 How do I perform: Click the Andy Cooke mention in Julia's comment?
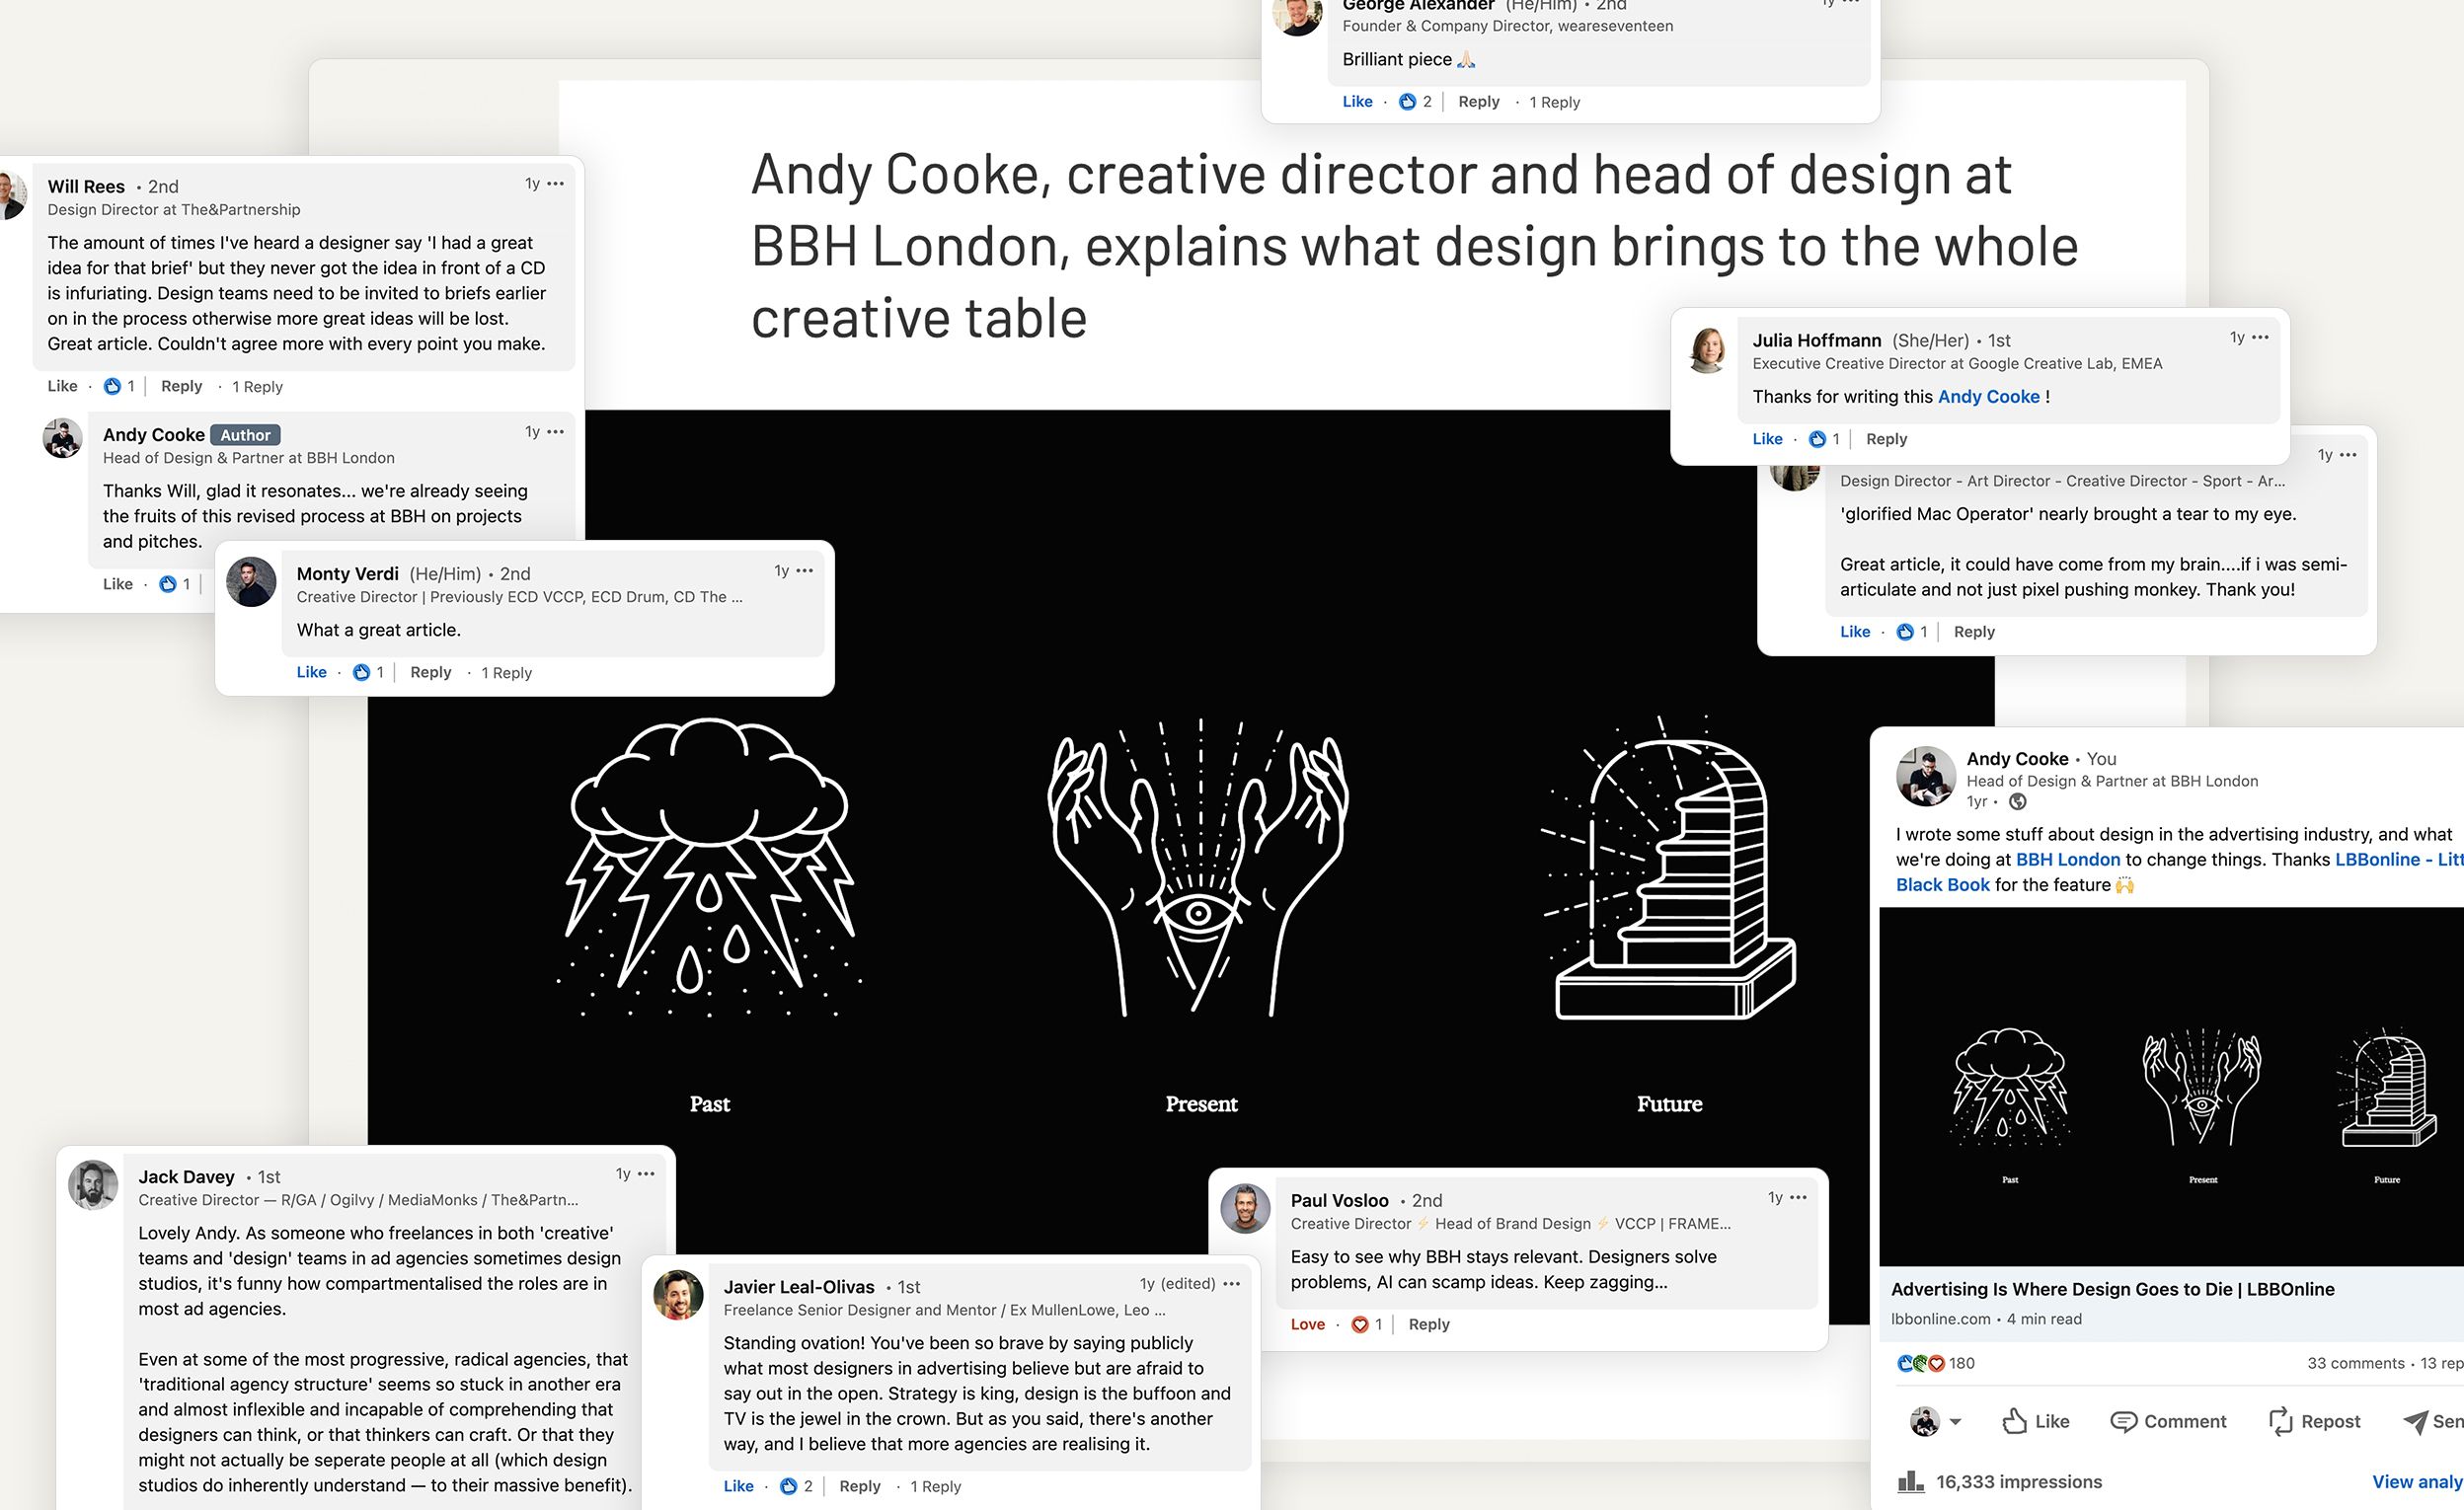click(x=1988, y=397)
